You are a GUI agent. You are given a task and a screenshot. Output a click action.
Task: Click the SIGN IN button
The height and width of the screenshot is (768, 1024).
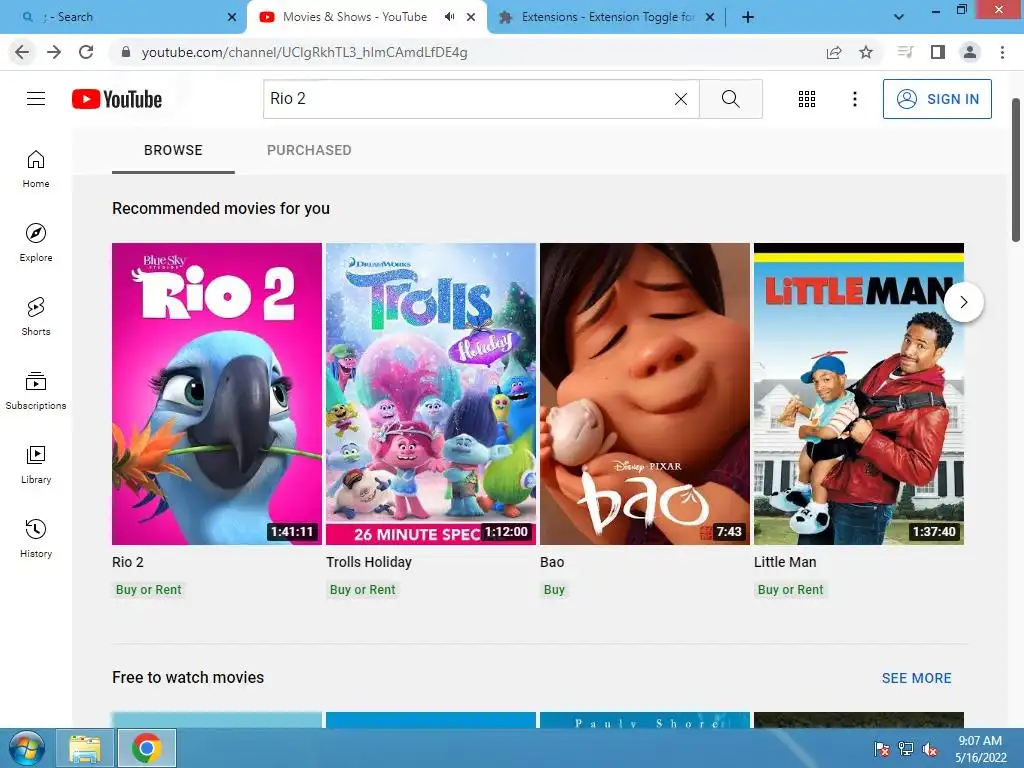tap(937, 99)
